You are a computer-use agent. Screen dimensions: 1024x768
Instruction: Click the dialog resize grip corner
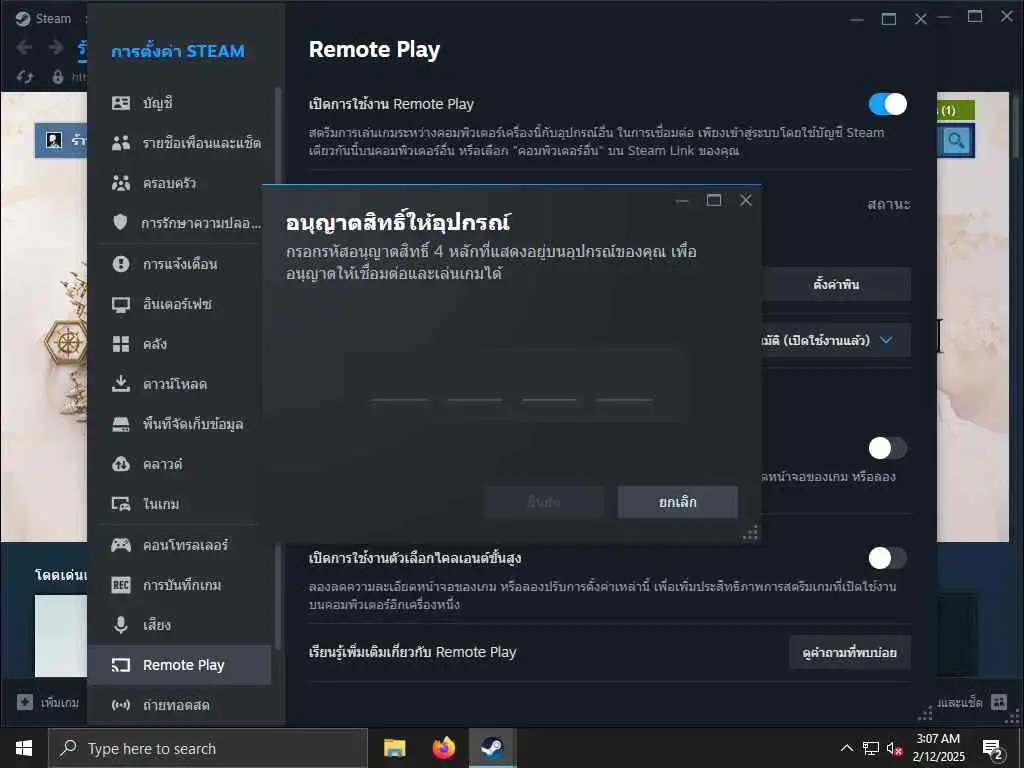[750, 532]
